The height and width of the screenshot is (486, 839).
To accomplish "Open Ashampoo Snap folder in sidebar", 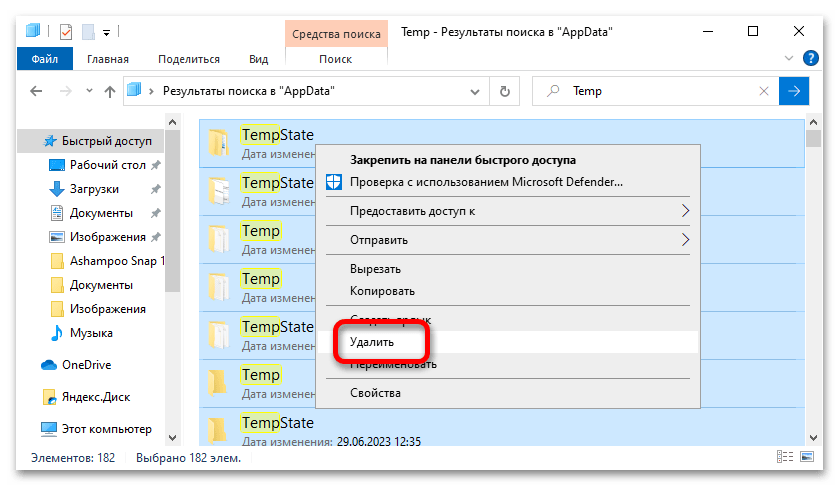I will click(117, 261).
